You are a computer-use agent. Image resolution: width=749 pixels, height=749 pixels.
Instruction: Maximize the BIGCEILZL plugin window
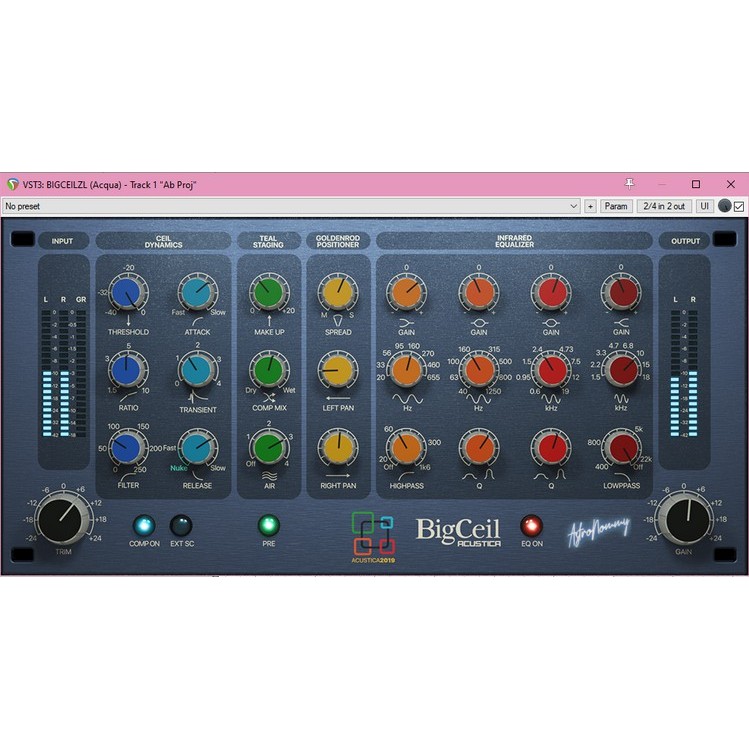(x=696, y=184)
